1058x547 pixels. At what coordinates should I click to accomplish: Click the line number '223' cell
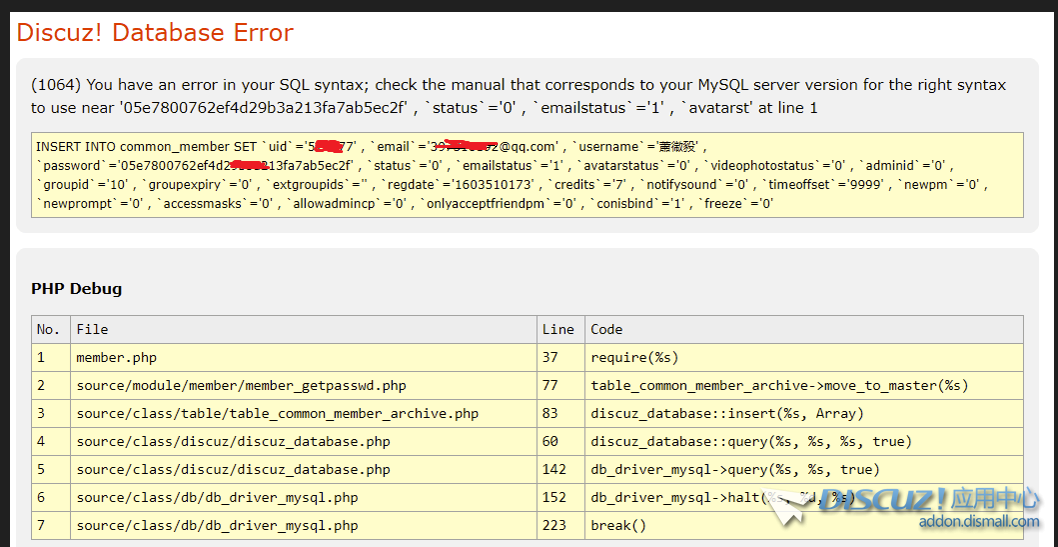click(561, 525)
